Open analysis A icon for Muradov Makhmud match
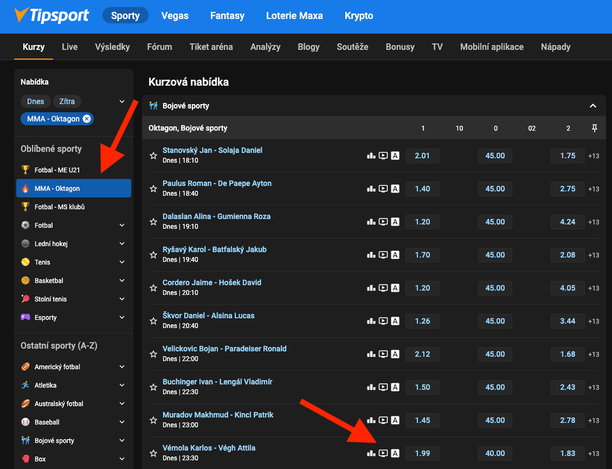612x469 pixels. coord(395,420)
